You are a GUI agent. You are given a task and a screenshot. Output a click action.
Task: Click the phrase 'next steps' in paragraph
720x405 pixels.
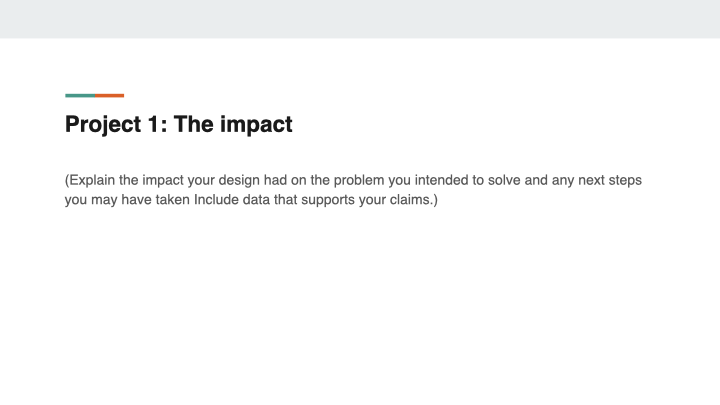pos(606,181)
